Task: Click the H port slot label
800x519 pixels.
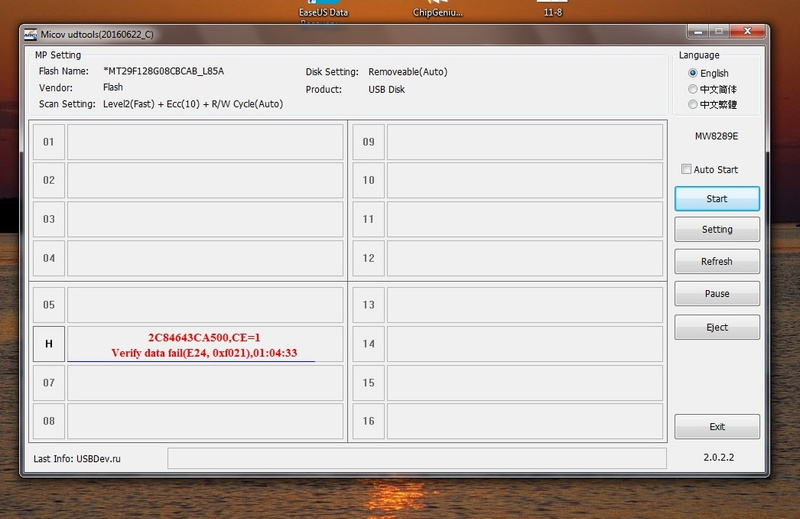Action: pyautogui.click(x=49, y=344)
